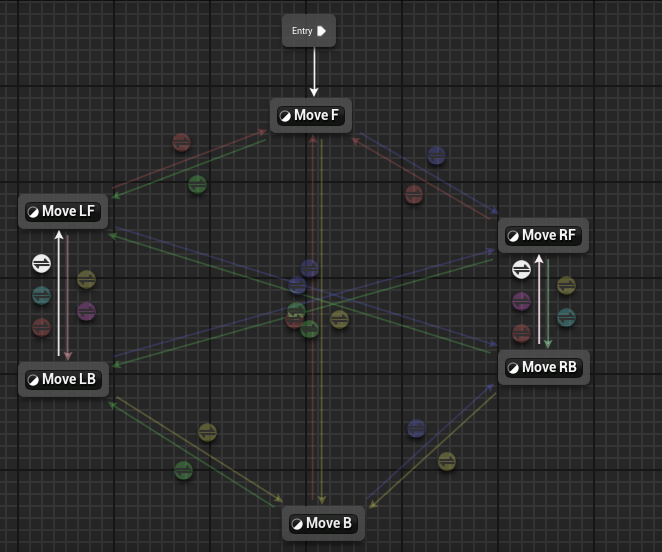Image resolution: width=662 pixels, height=552 pixels.
Task: Select the Move B state node
Action: click(323, 523)
